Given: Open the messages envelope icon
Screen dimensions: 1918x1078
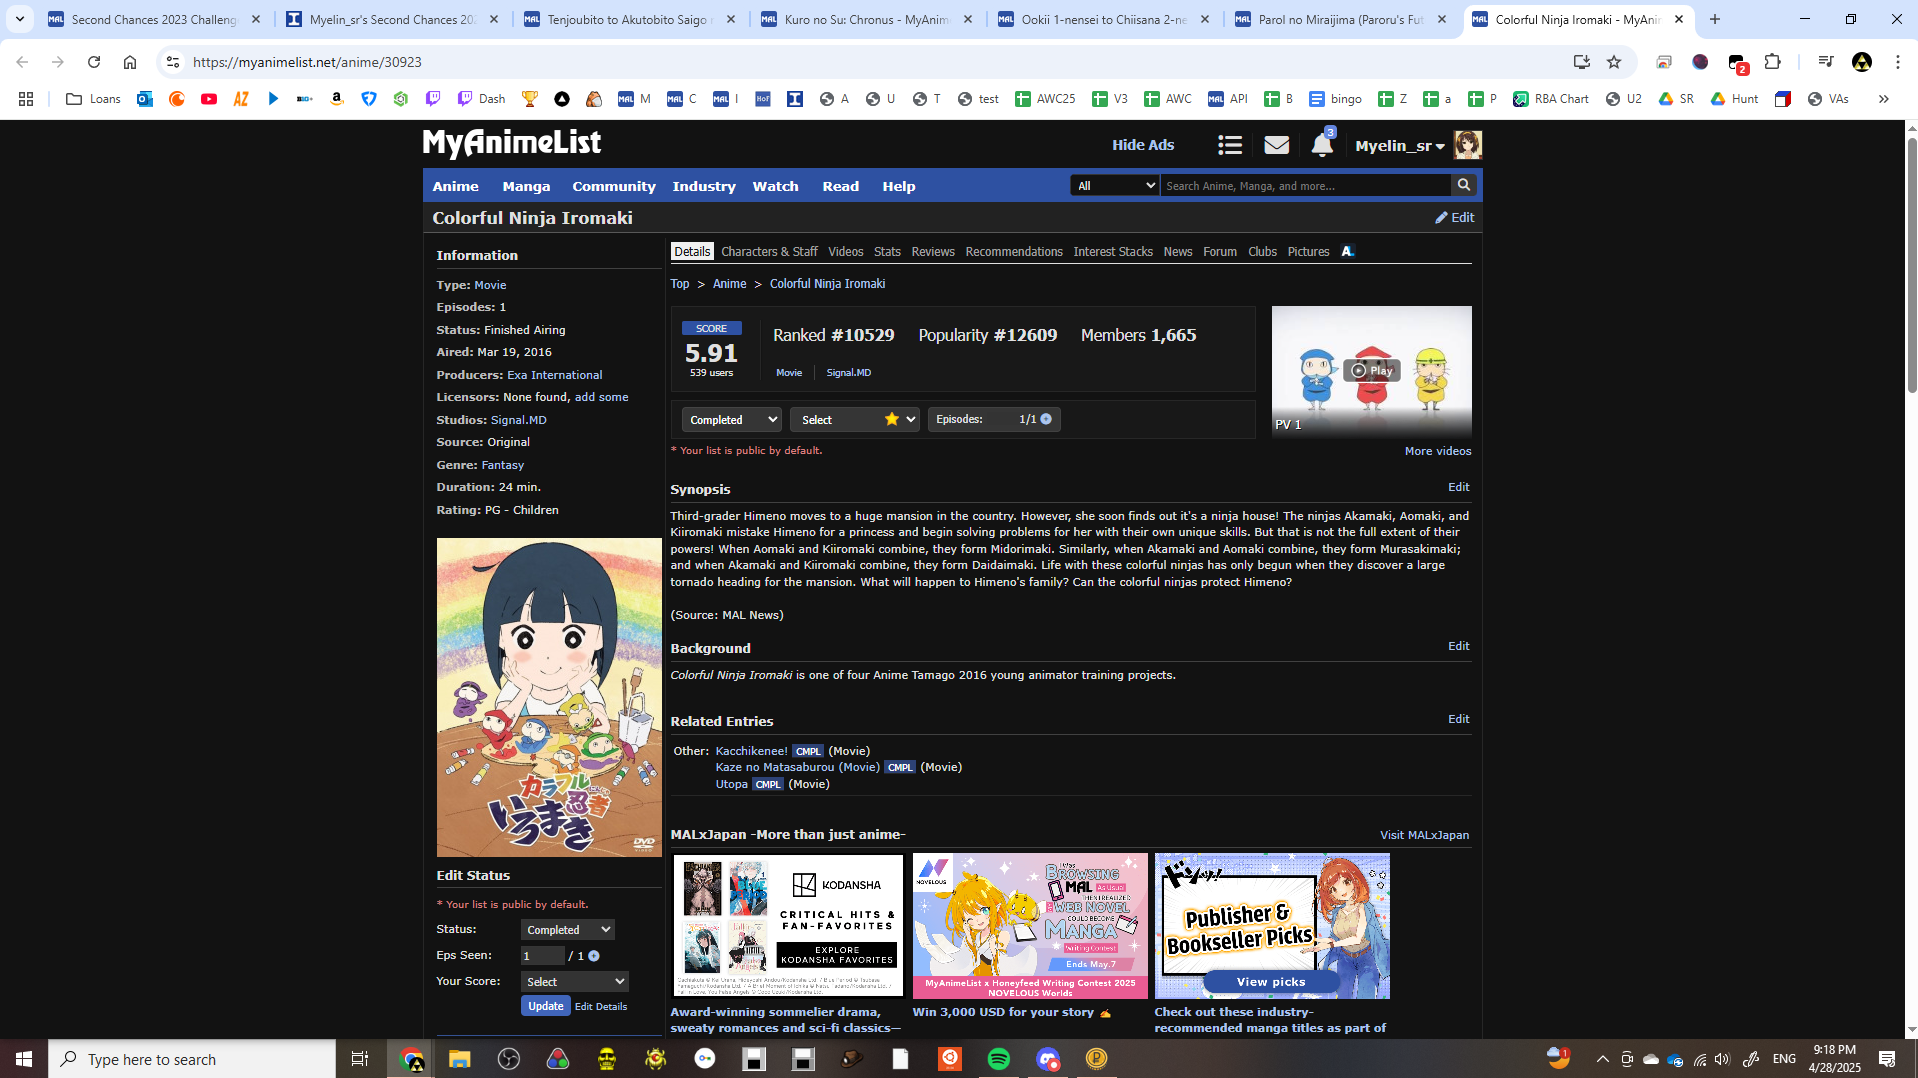Looking at the screenshot, I should (1276, 146).
